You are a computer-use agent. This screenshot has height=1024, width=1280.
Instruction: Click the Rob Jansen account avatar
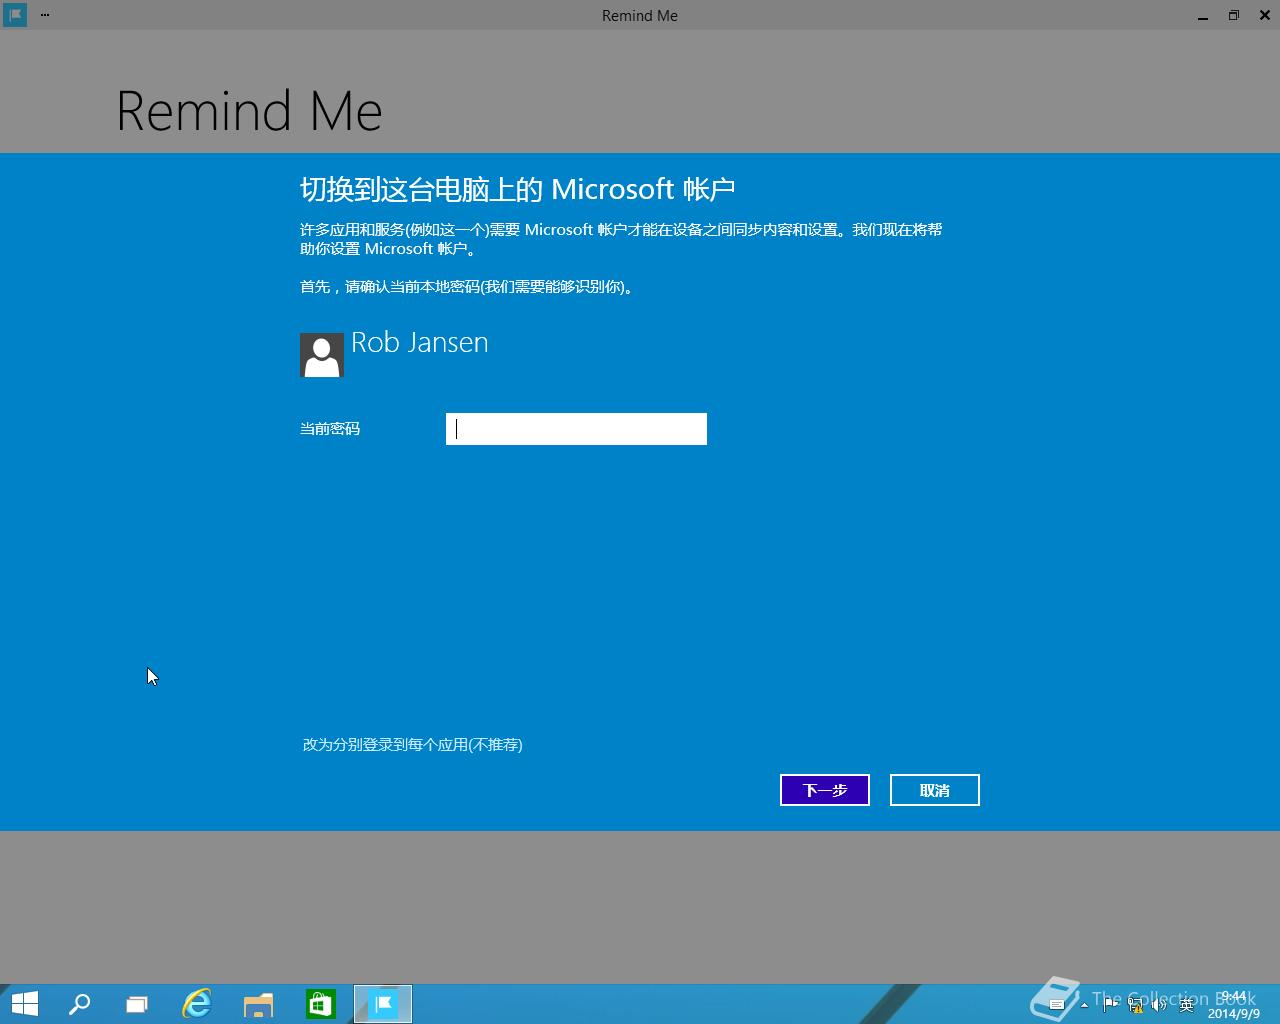point(322,355)
